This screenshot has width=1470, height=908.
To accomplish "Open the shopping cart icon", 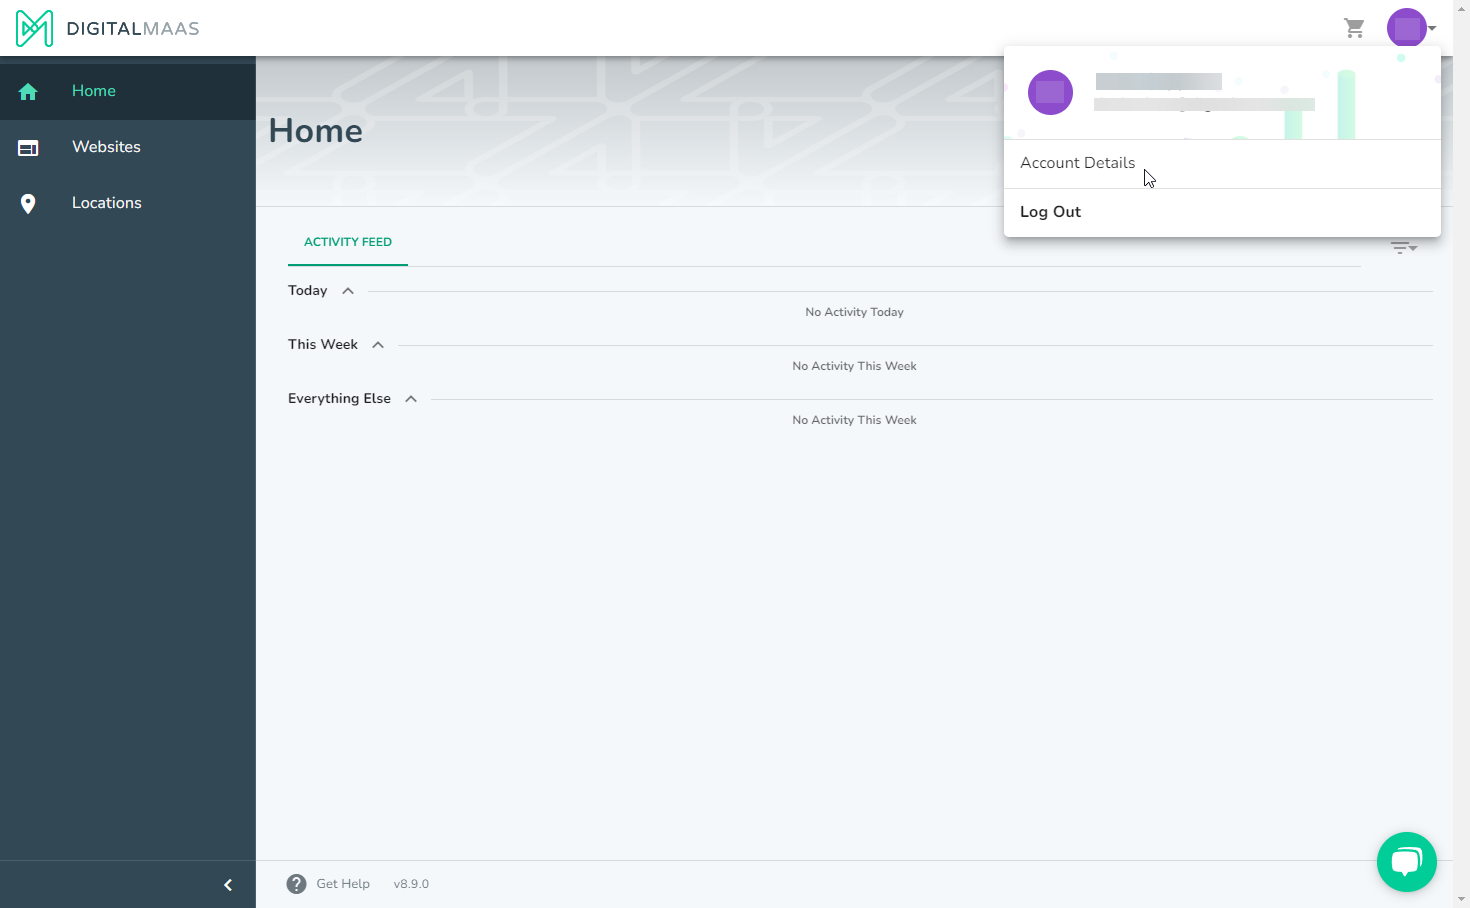I will 1355,28.
